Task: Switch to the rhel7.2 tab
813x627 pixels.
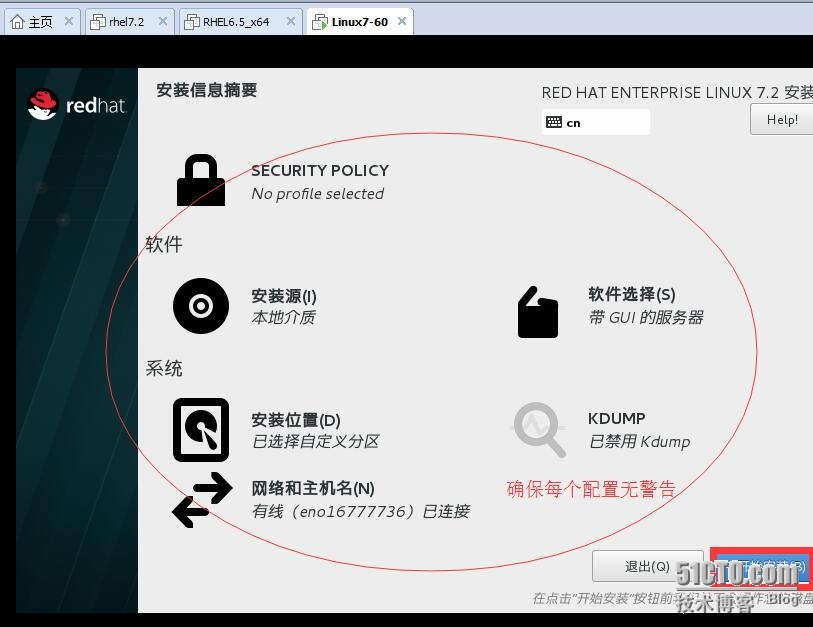Action: tap(129, 22)
